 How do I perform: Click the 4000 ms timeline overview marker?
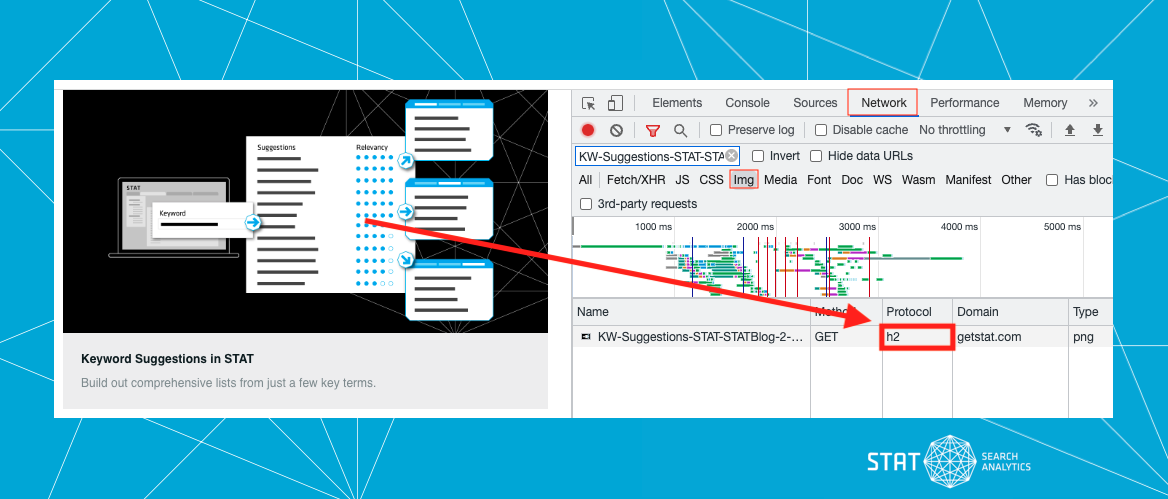tap(959, 226)
